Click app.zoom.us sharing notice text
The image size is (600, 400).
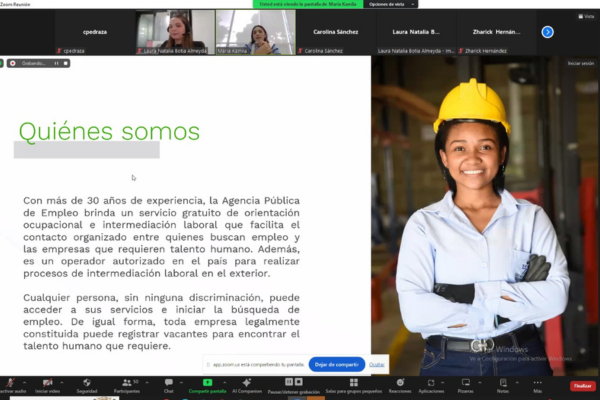coord(258,364)
